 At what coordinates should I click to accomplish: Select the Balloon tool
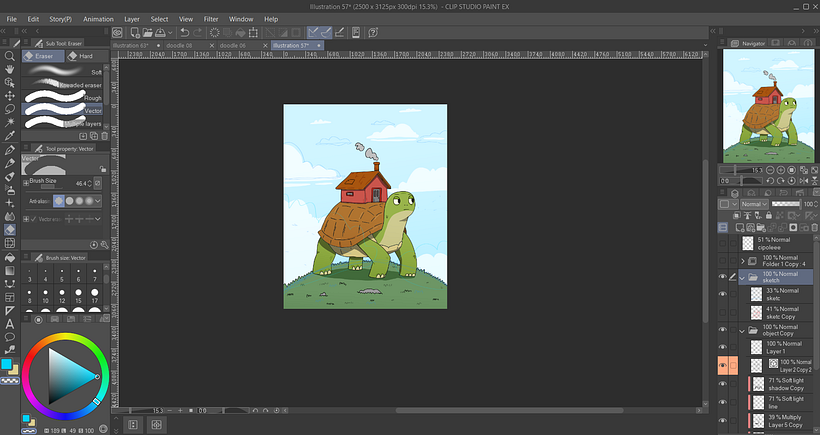click(x=9, y=337)
